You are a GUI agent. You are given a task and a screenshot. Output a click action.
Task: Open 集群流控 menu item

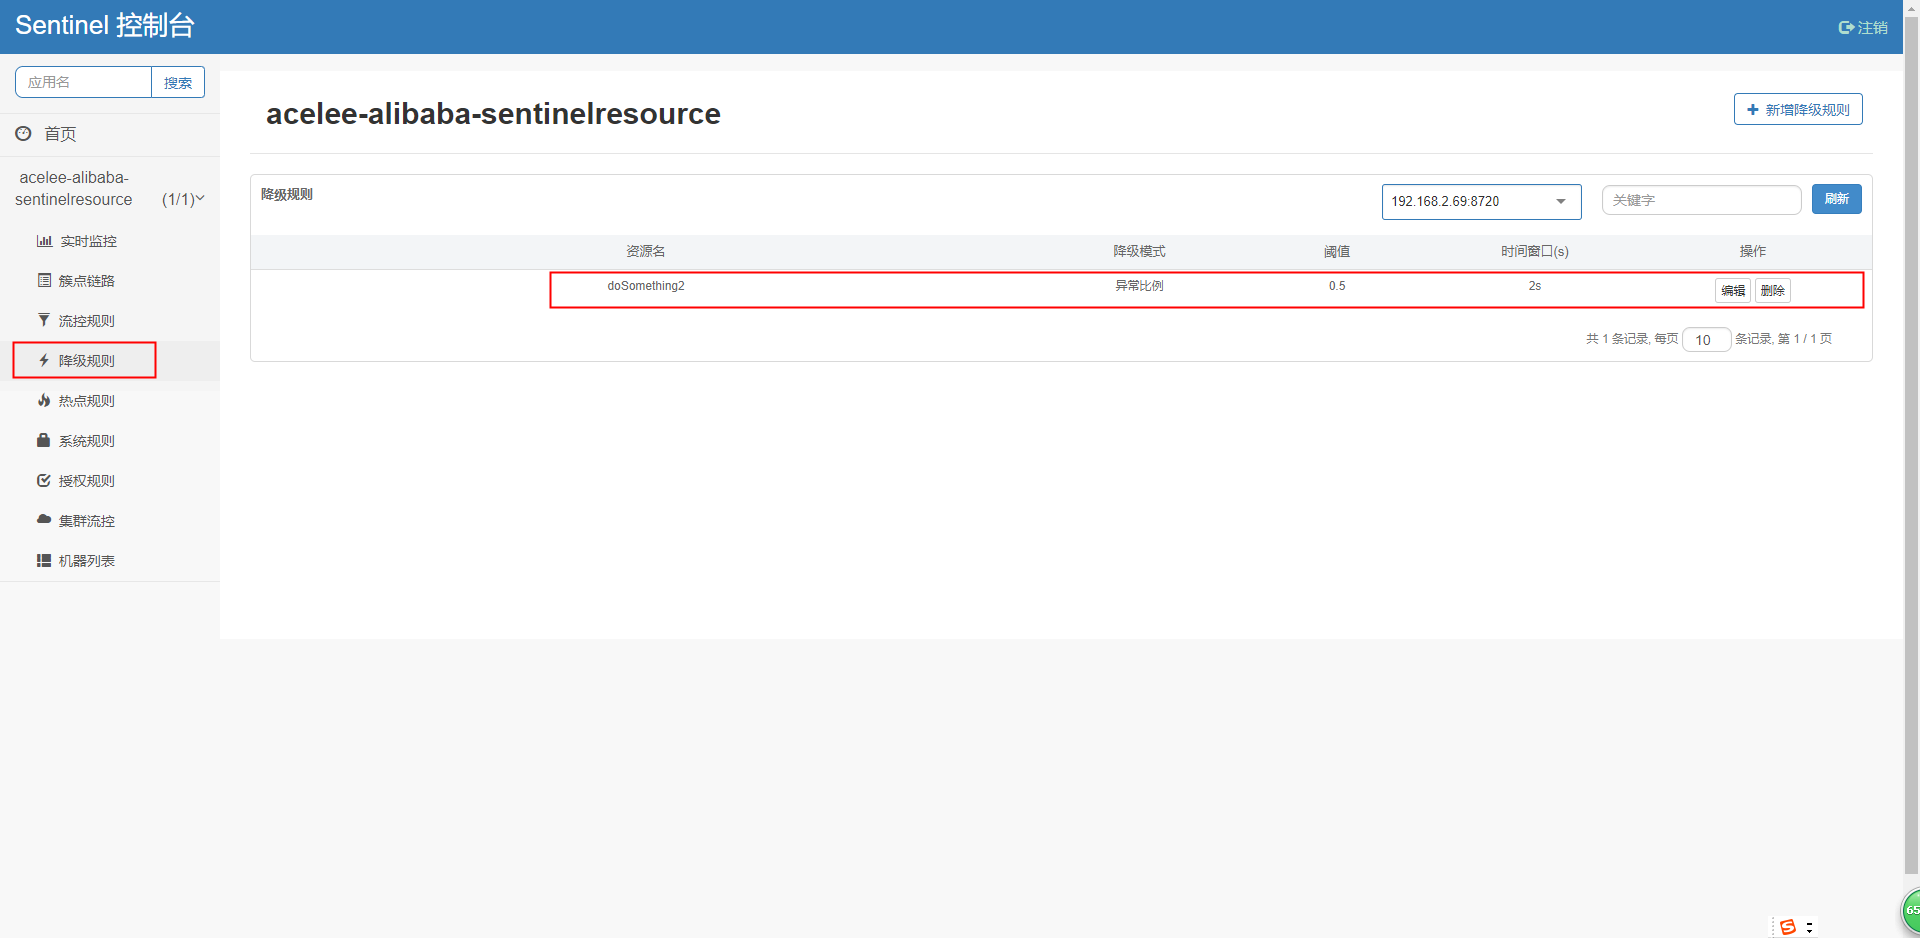[x=87, y=521]
